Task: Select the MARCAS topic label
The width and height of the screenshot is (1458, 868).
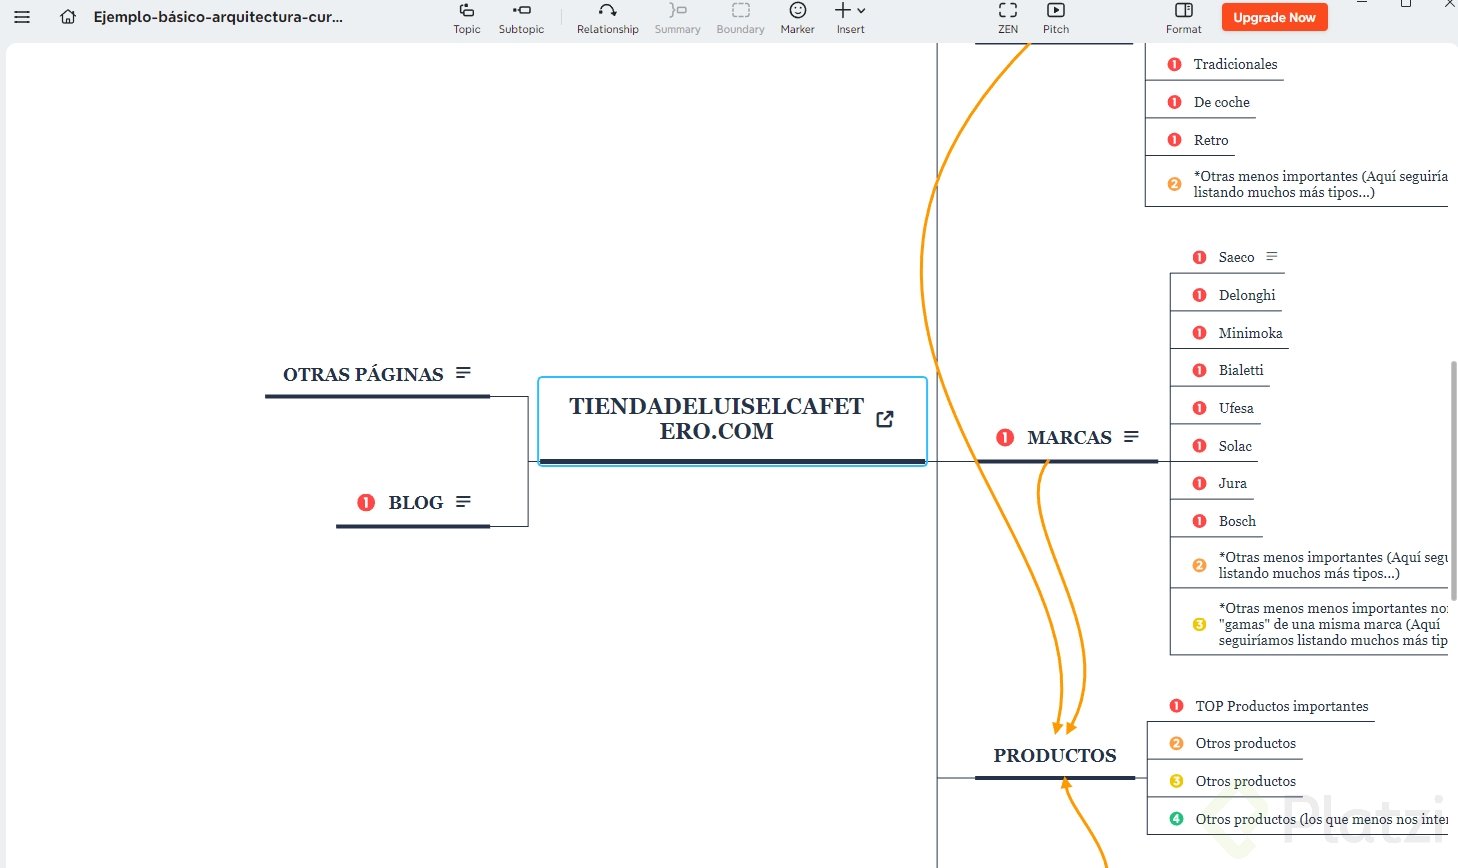Action: 1069,438
